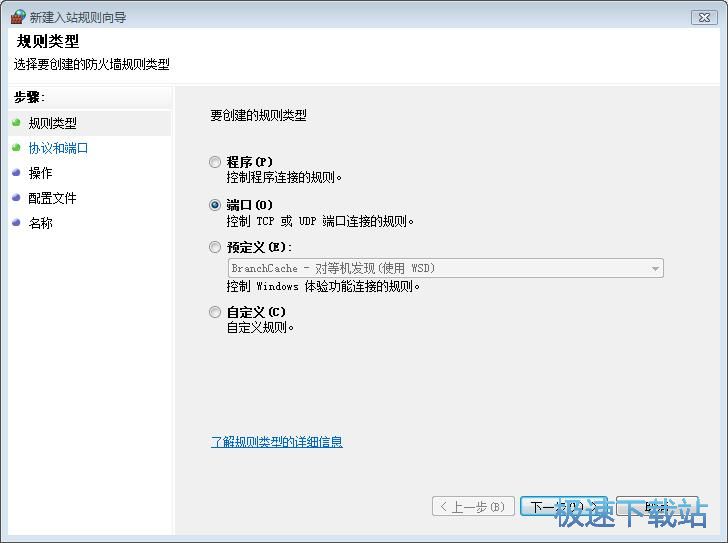Select the 程序(P) program radio button
The height and width of the screenshot is (543, 728).
coord(214,162)
